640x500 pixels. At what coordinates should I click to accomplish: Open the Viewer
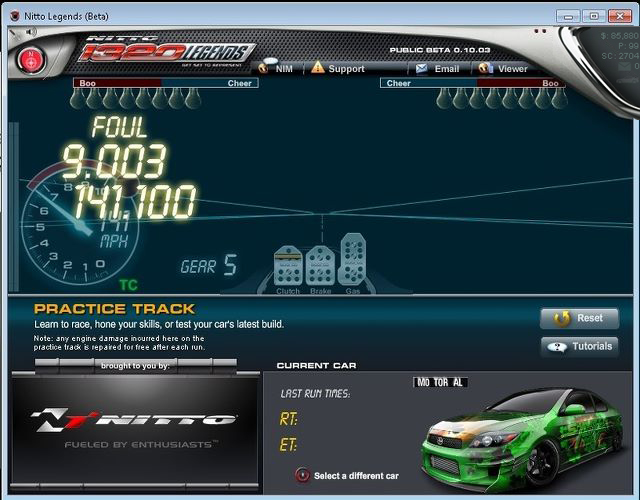503,68
